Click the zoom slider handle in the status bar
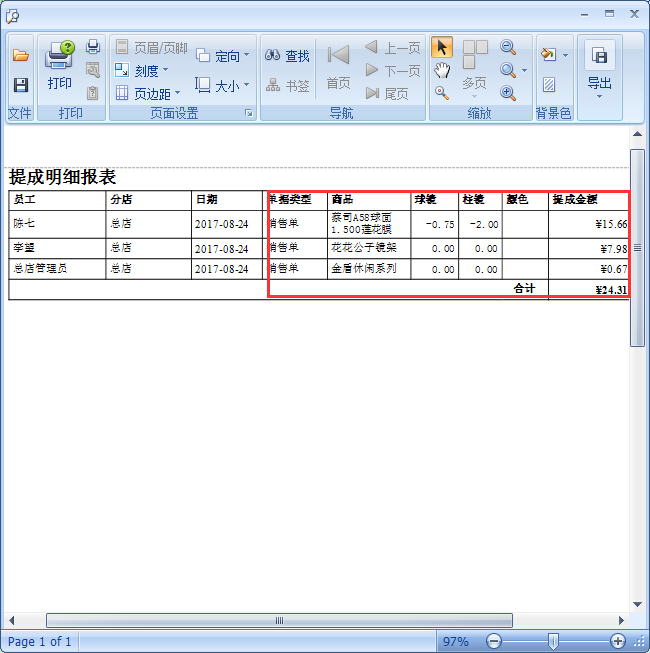The image size is (650, 653). coord(553,641)
